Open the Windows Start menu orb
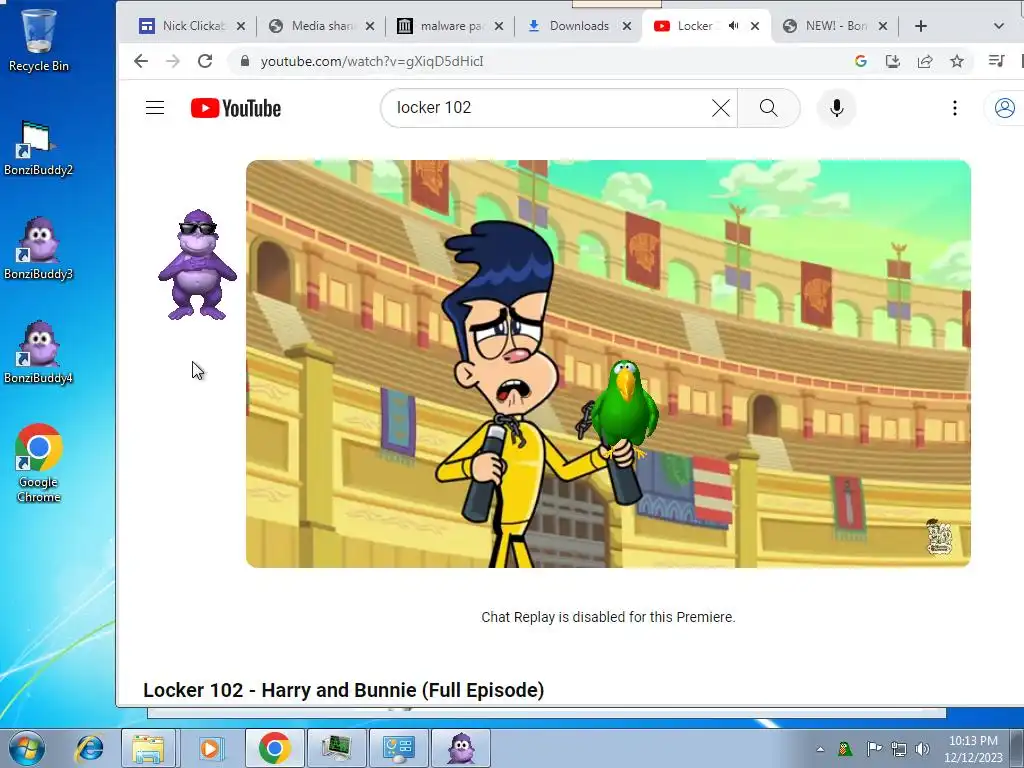 click(x=26, y=748)
